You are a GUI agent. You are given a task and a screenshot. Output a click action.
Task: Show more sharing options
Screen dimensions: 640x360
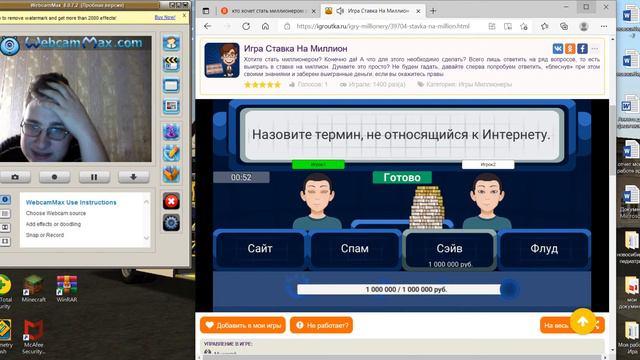pyautogui.click(x=595, y=49)
